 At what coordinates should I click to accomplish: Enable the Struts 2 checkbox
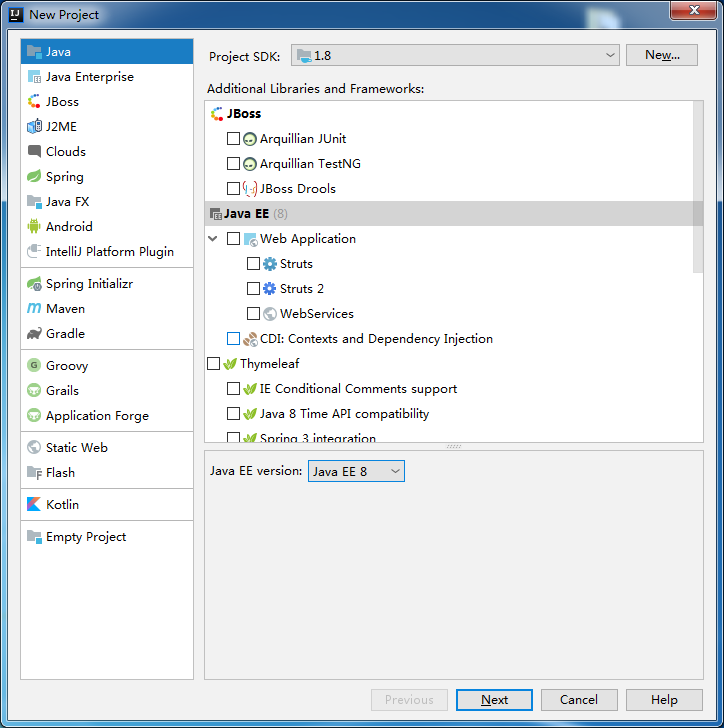[x=253, y=289]
